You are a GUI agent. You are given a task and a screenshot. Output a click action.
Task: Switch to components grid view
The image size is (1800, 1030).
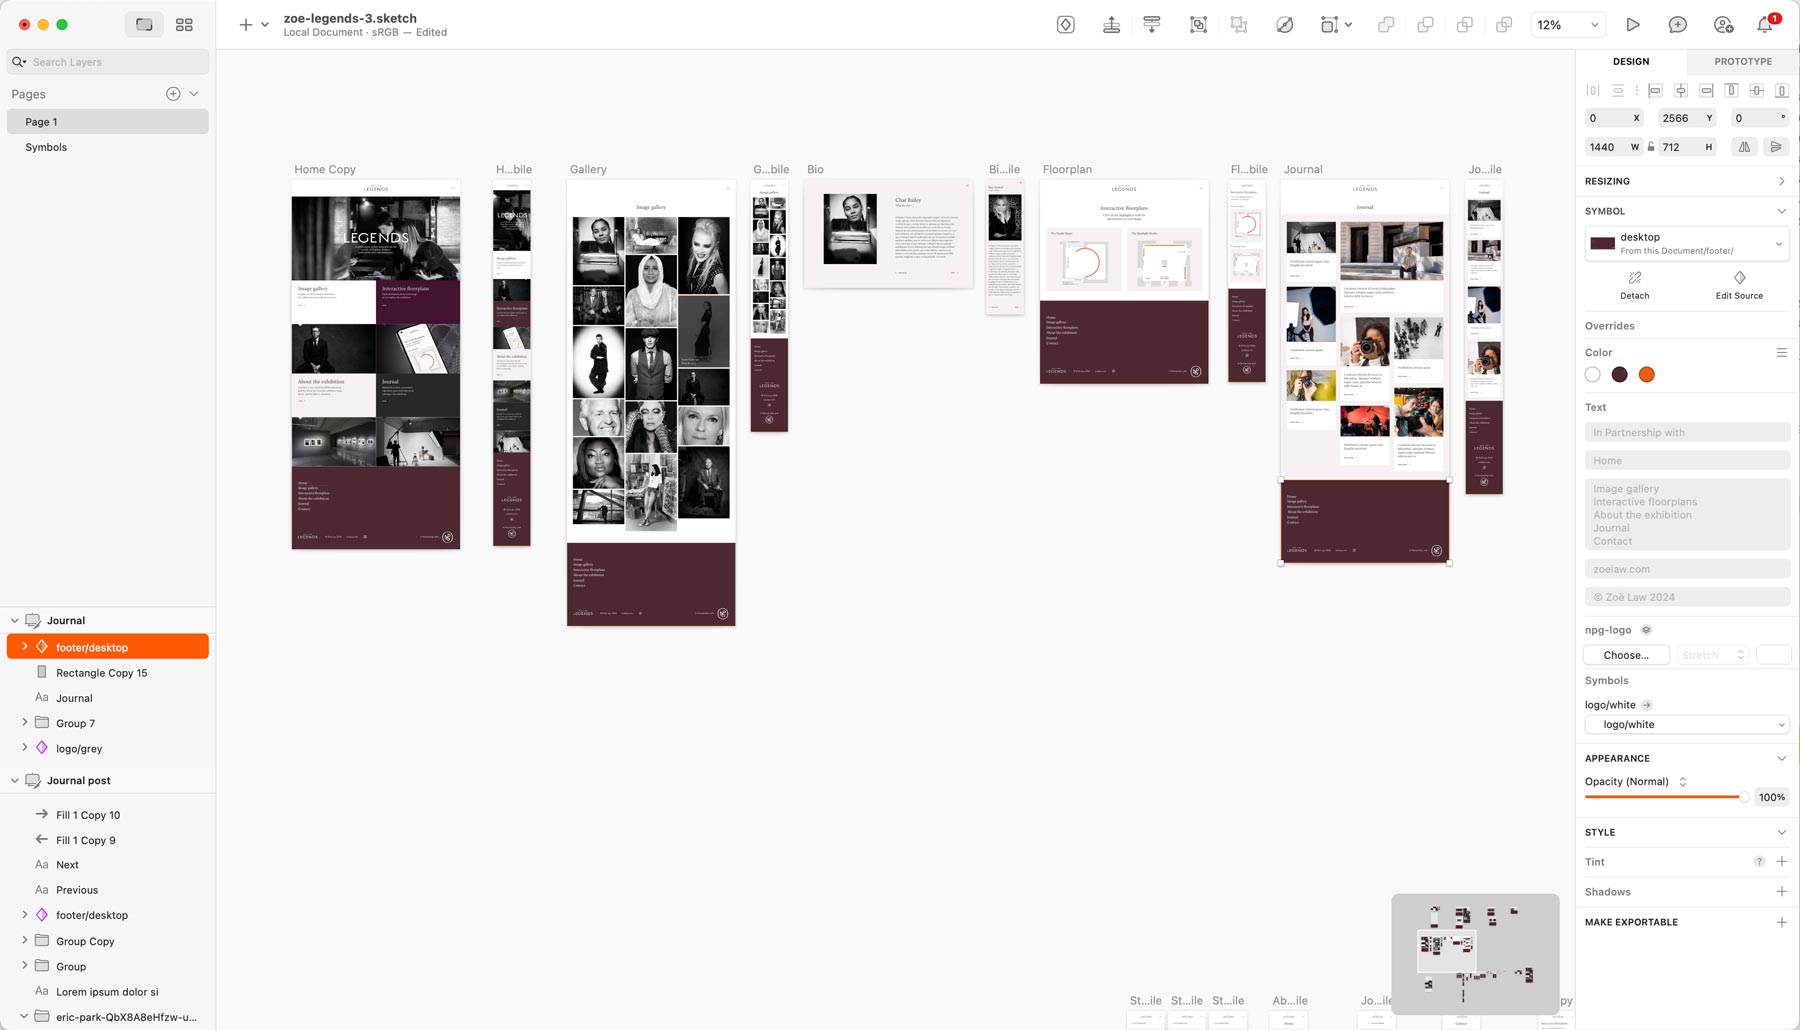tap(184, 25)
